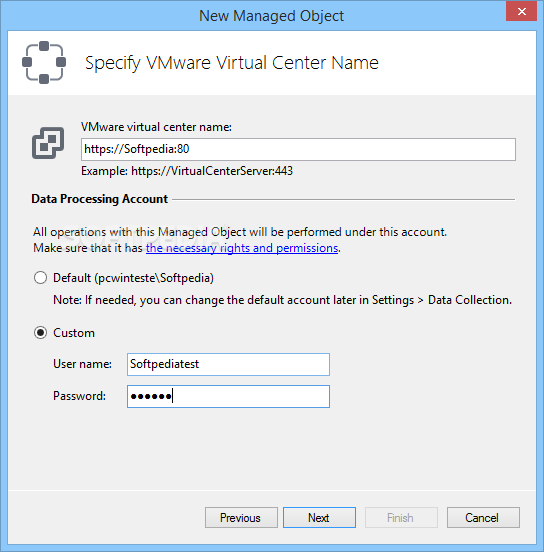
Task: Select the Default account radio button
Action: 40,278
